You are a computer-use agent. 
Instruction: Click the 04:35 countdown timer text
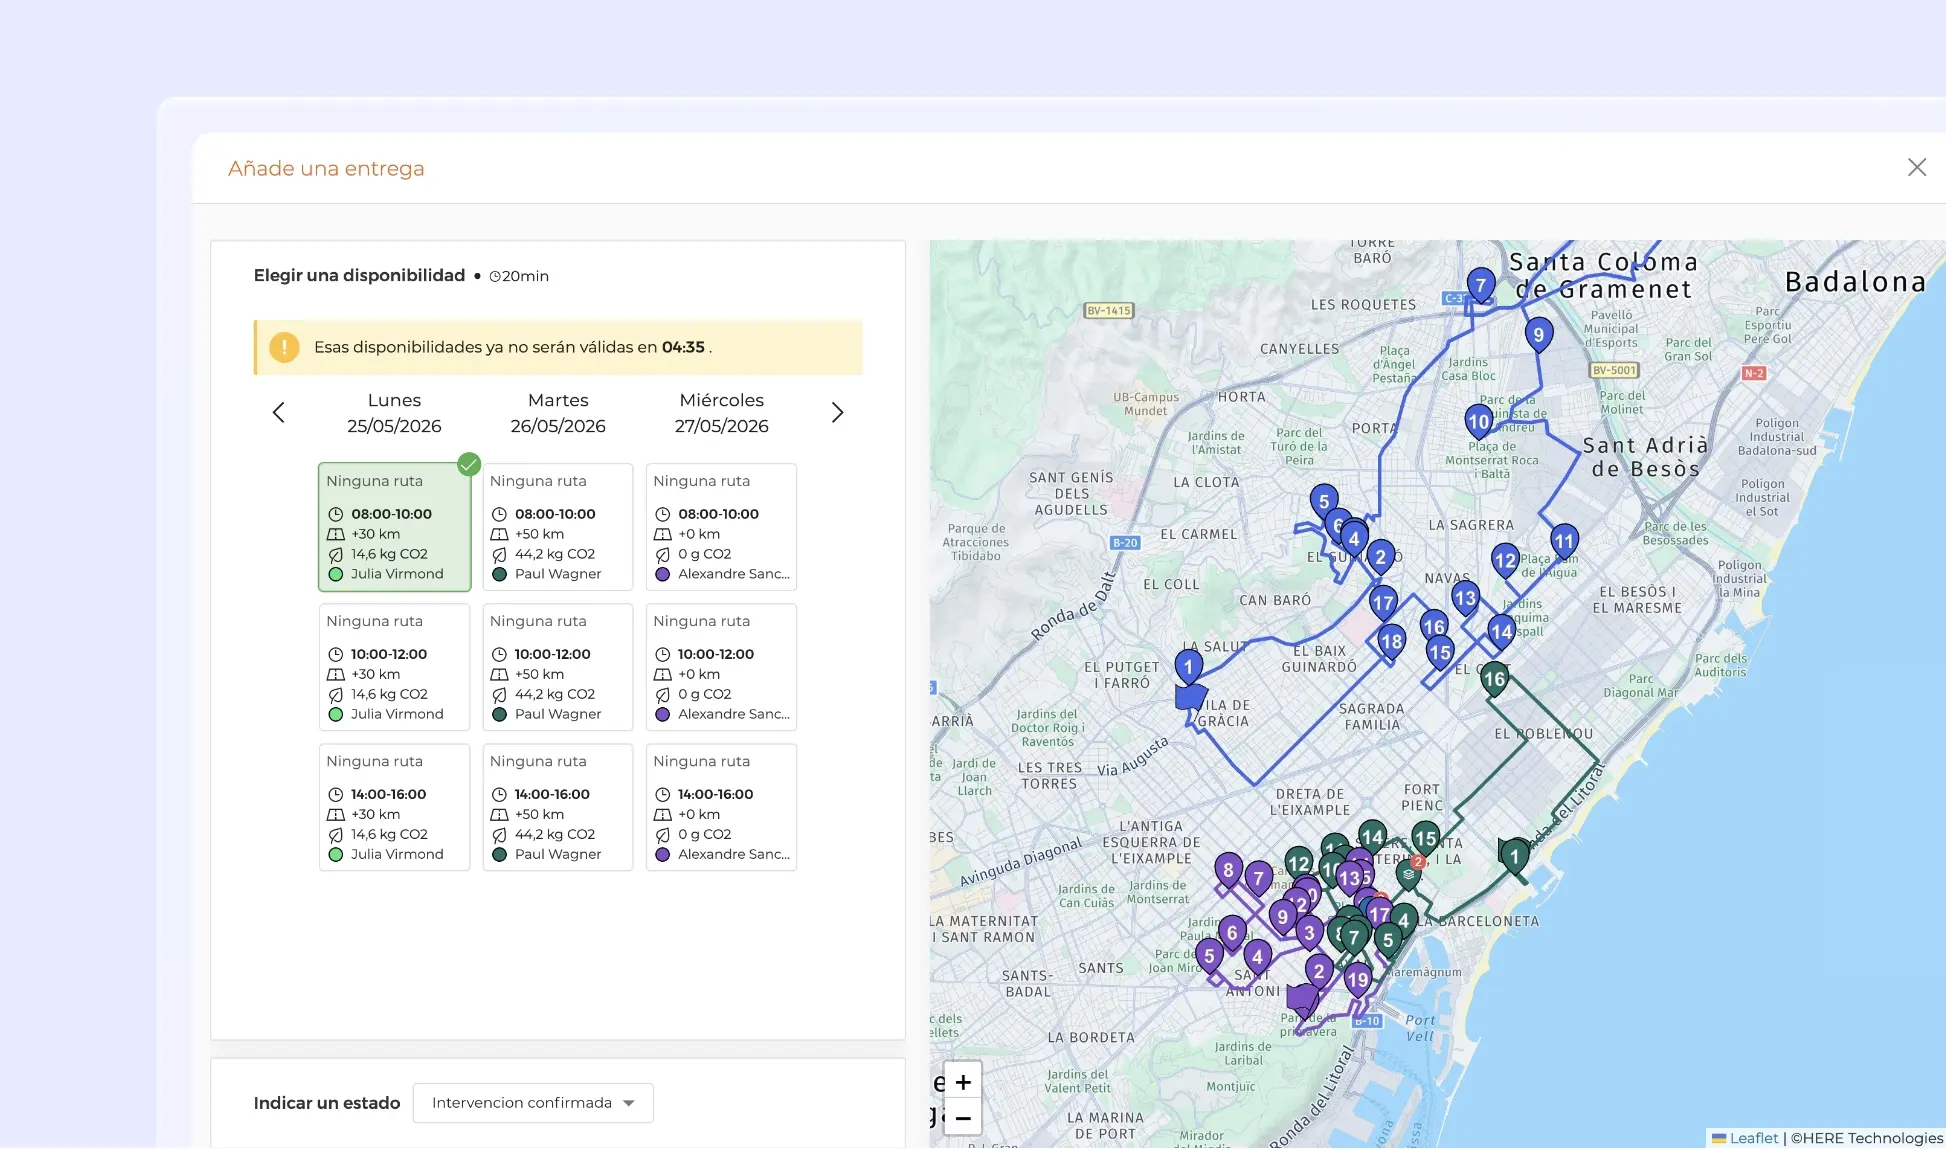click(683, 347)
